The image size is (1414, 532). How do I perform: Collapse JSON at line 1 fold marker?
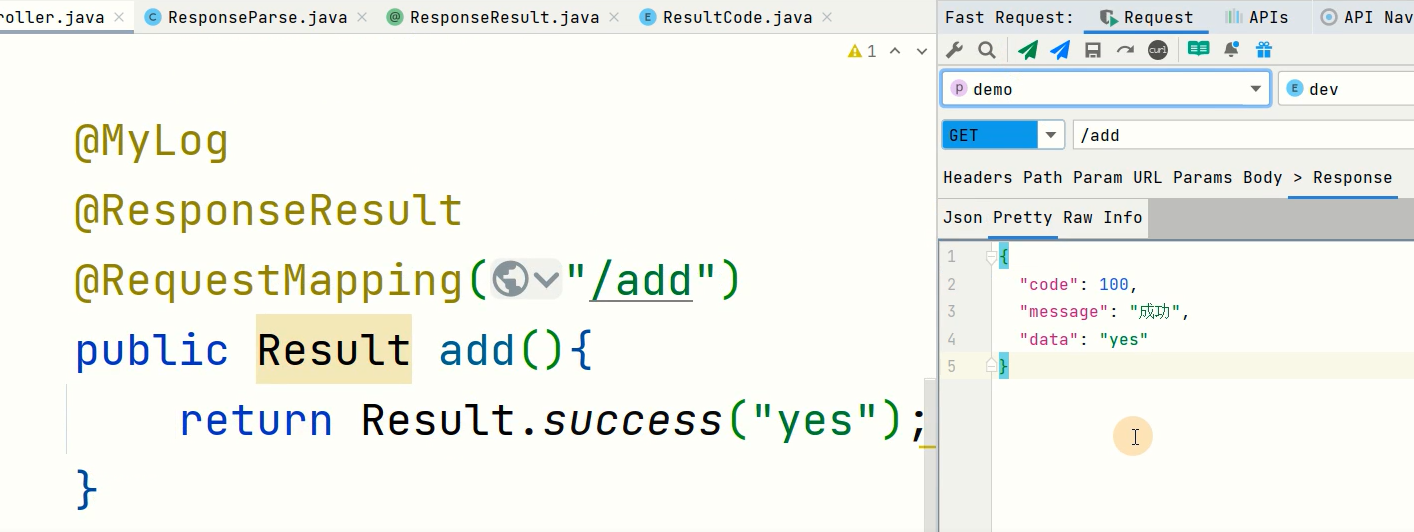(x=992, y=258)
